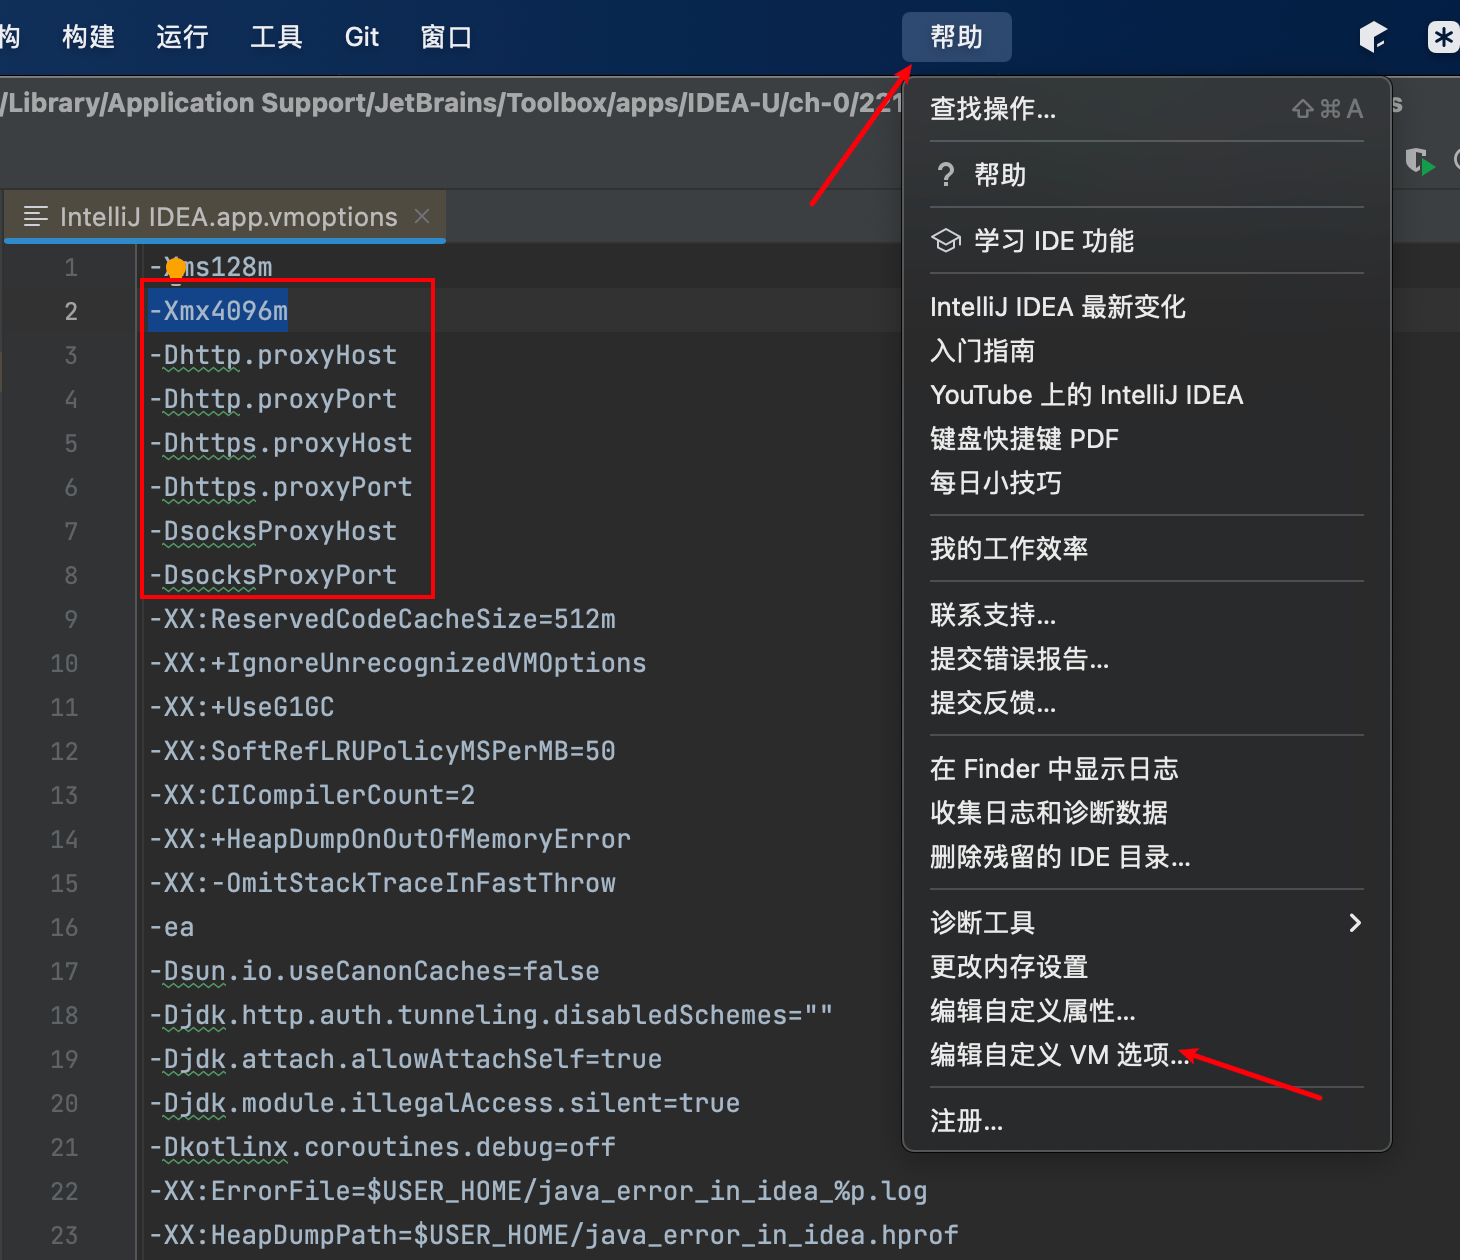1460x1260 pixels.
Task: Click the 注册... menu item
Action: coord(1147,1121)
